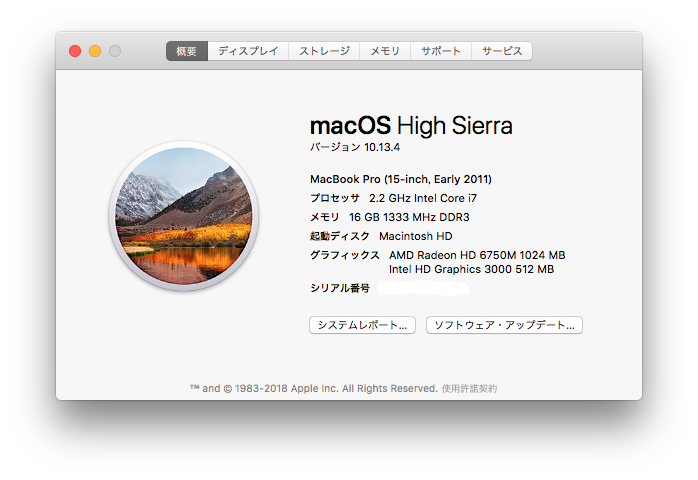Open the サポート tab
This screenshot has width=698, height=480.
coord(441,51)
